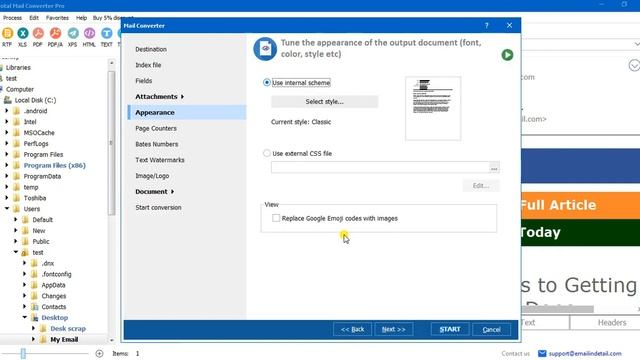Click the zoom slider handle in status bar

point(23,353)
